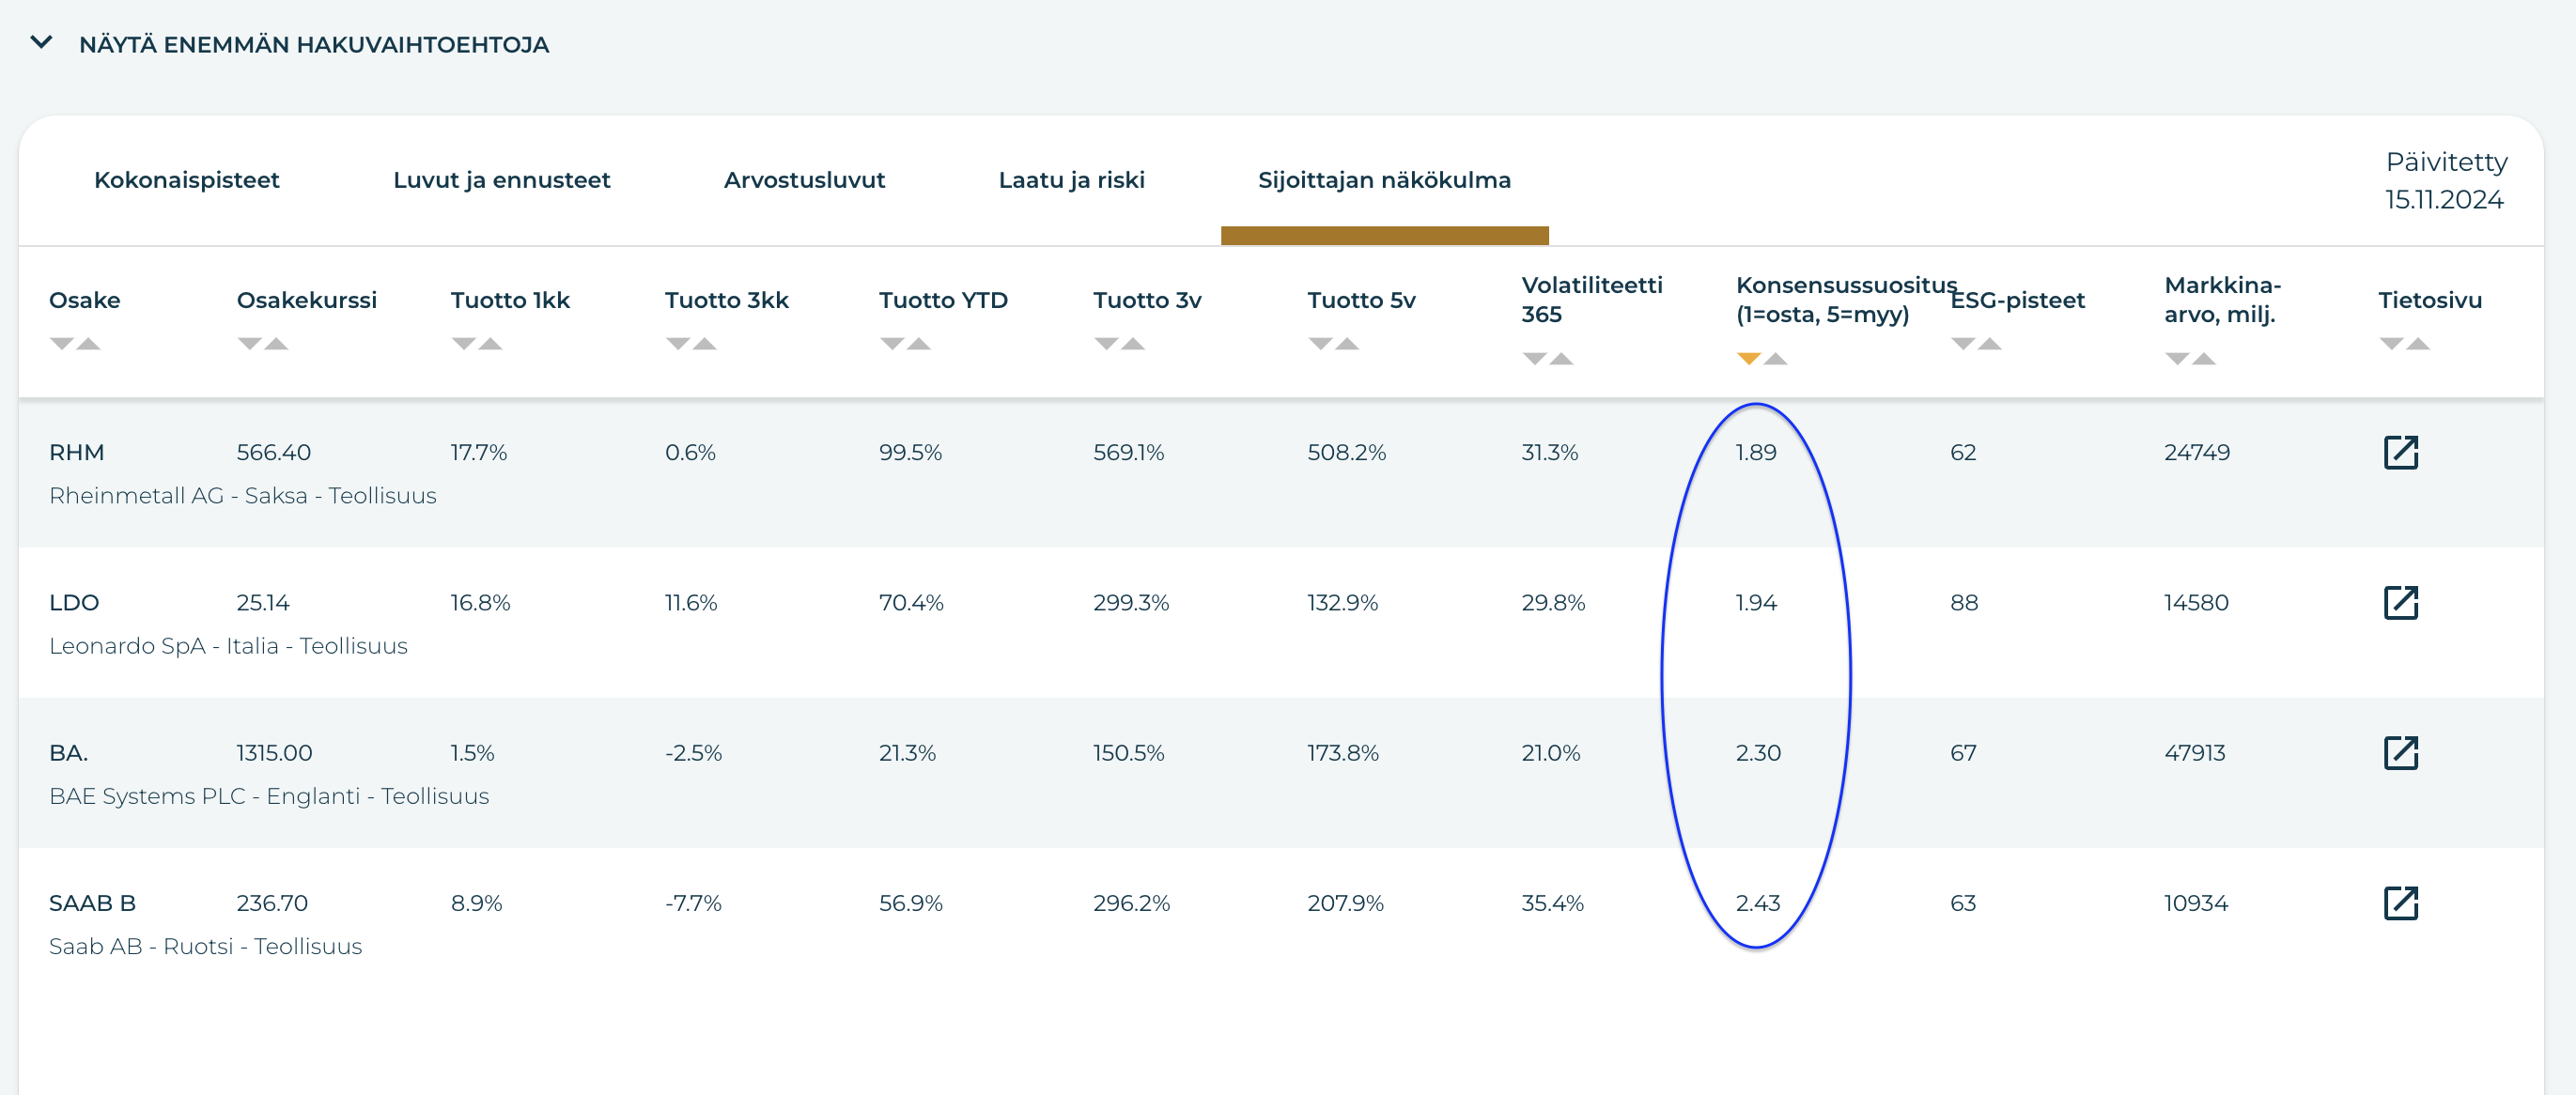
Task: Expand more search options chevron
Action: point(41,42)
